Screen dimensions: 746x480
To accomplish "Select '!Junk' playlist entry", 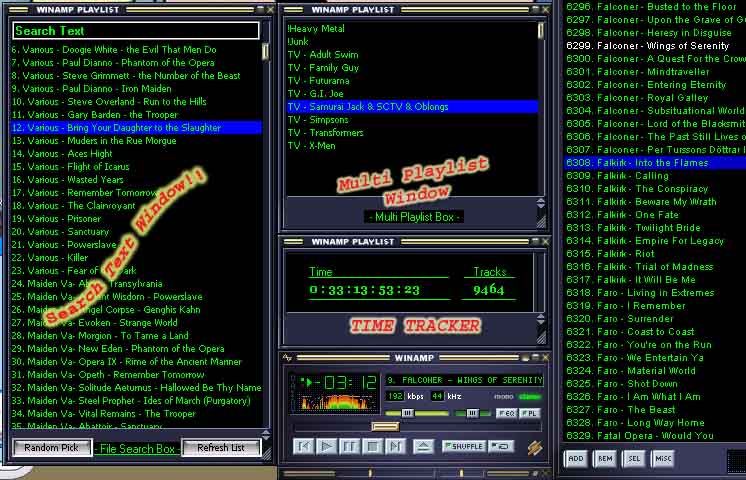I will click(x=412, y=42).
